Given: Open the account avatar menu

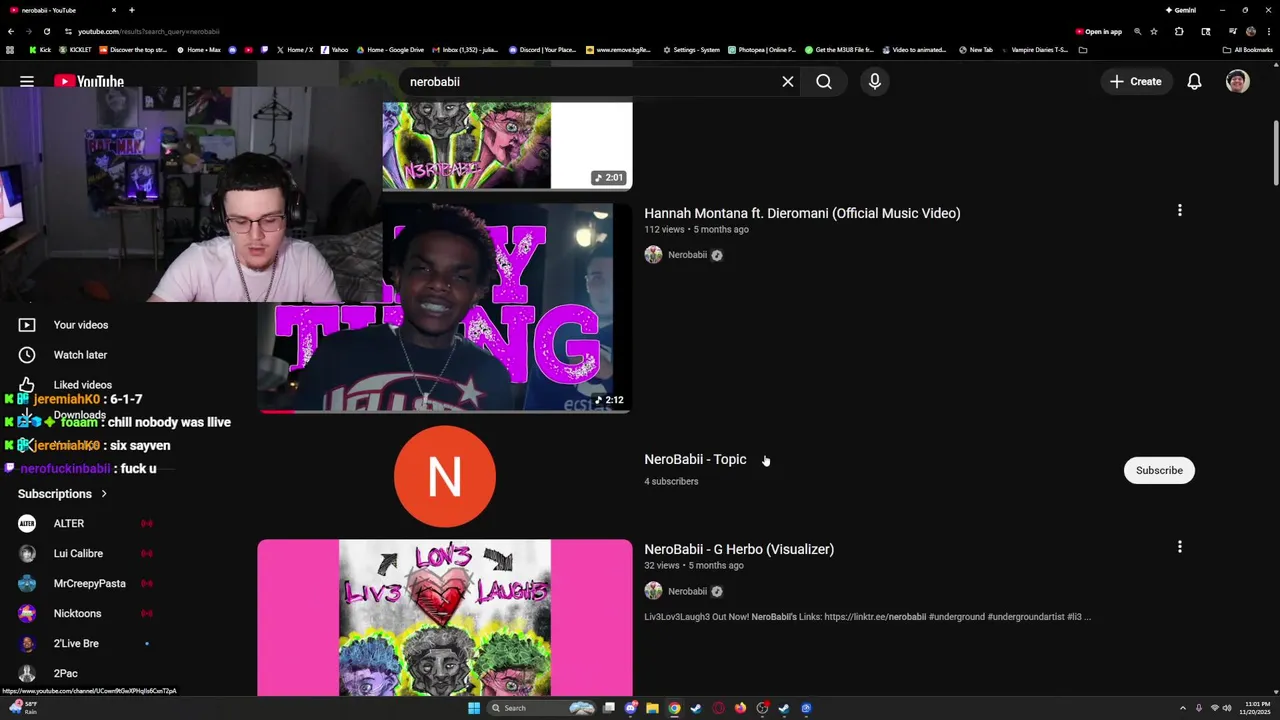Looking at the screenshot, I should 1238,81.
